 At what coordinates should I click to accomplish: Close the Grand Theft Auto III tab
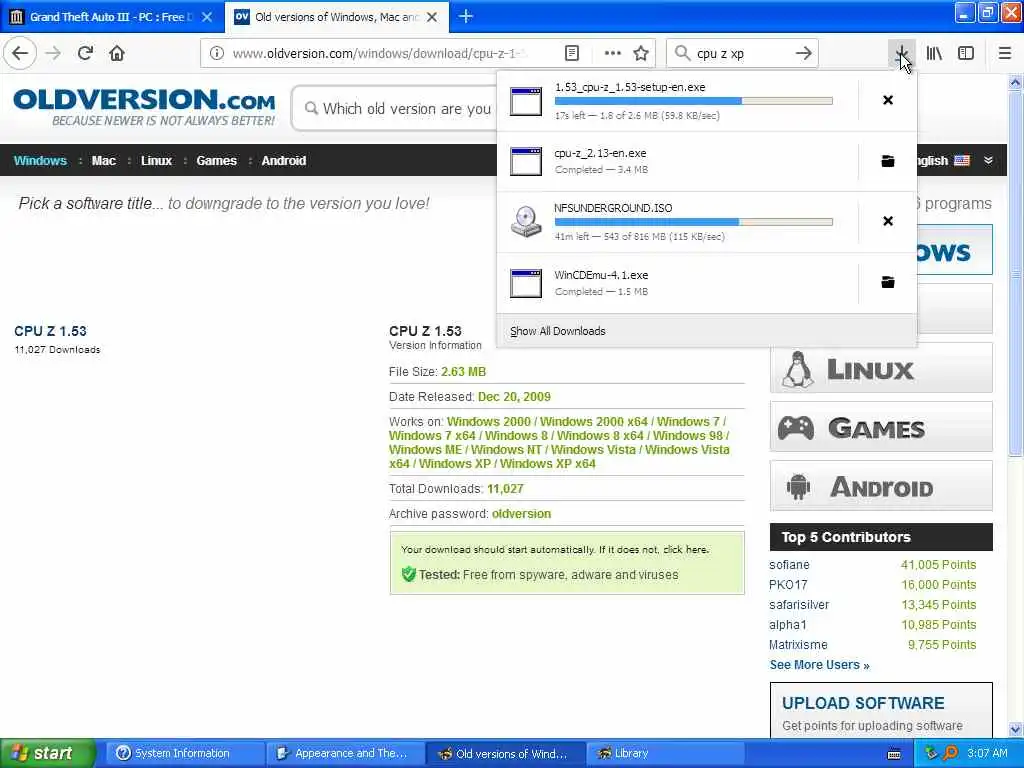point(207,17)
